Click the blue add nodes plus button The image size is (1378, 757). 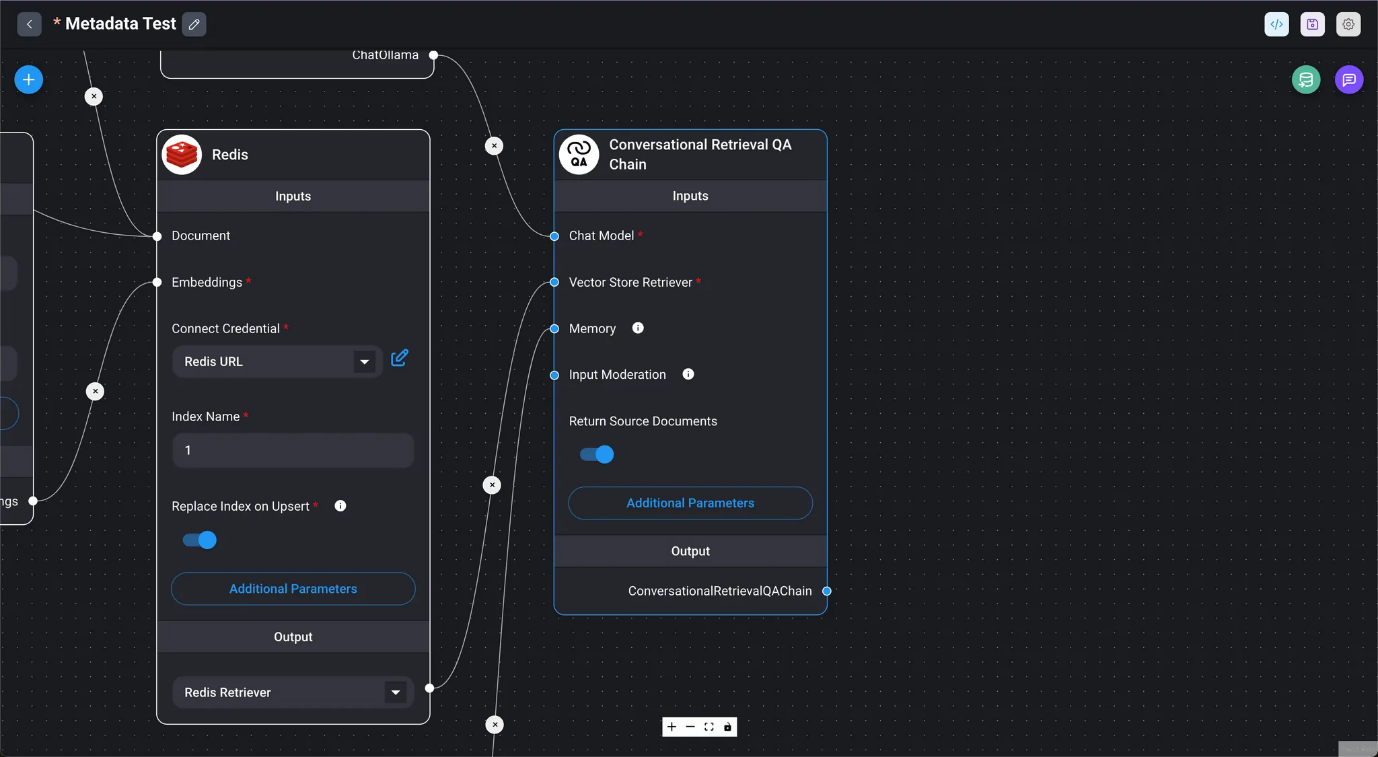(29, 80)
